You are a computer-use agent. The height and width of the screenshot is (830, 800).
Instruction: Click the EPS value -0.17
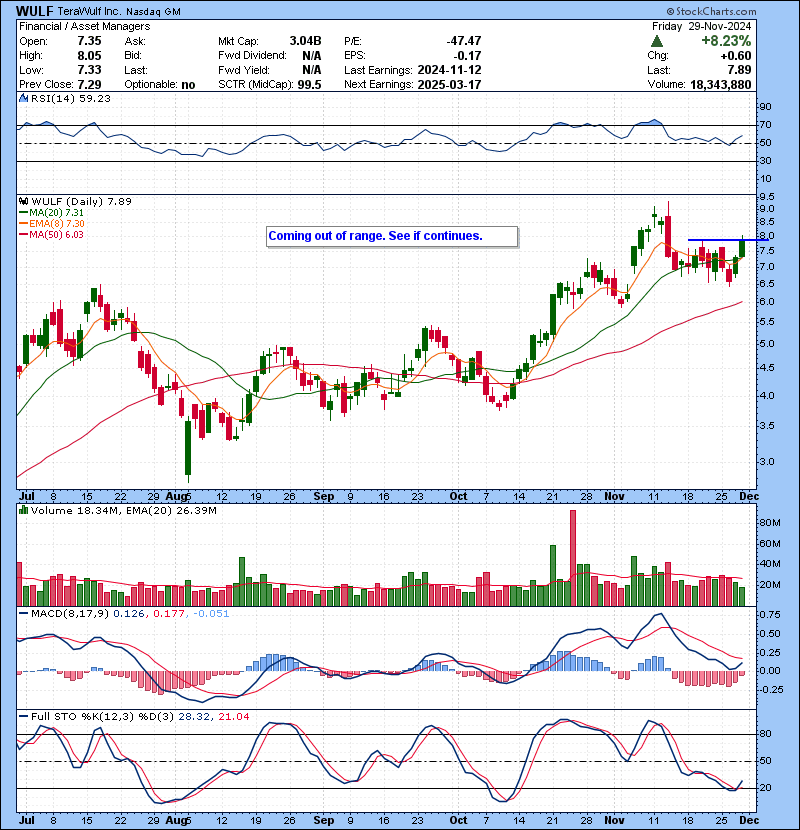tap(468, 56)
